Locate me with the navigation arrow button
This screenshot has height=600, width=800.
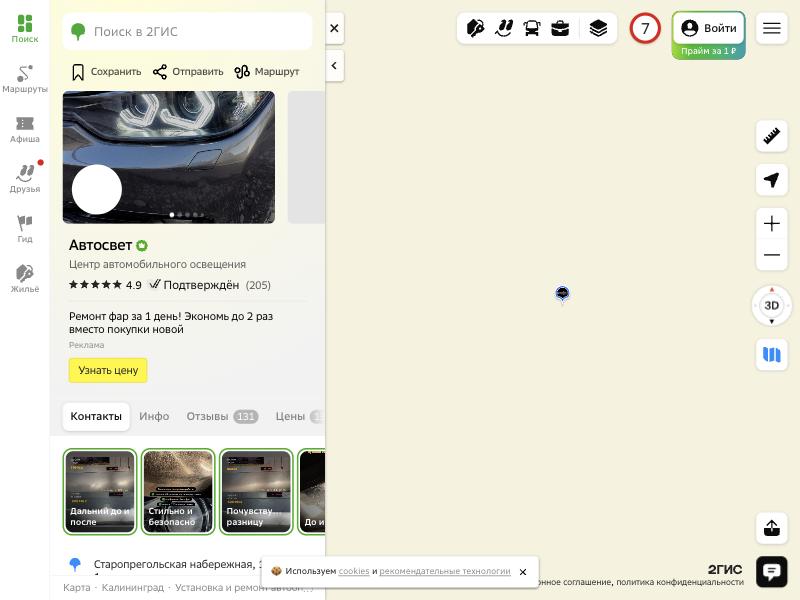(771, 180)
